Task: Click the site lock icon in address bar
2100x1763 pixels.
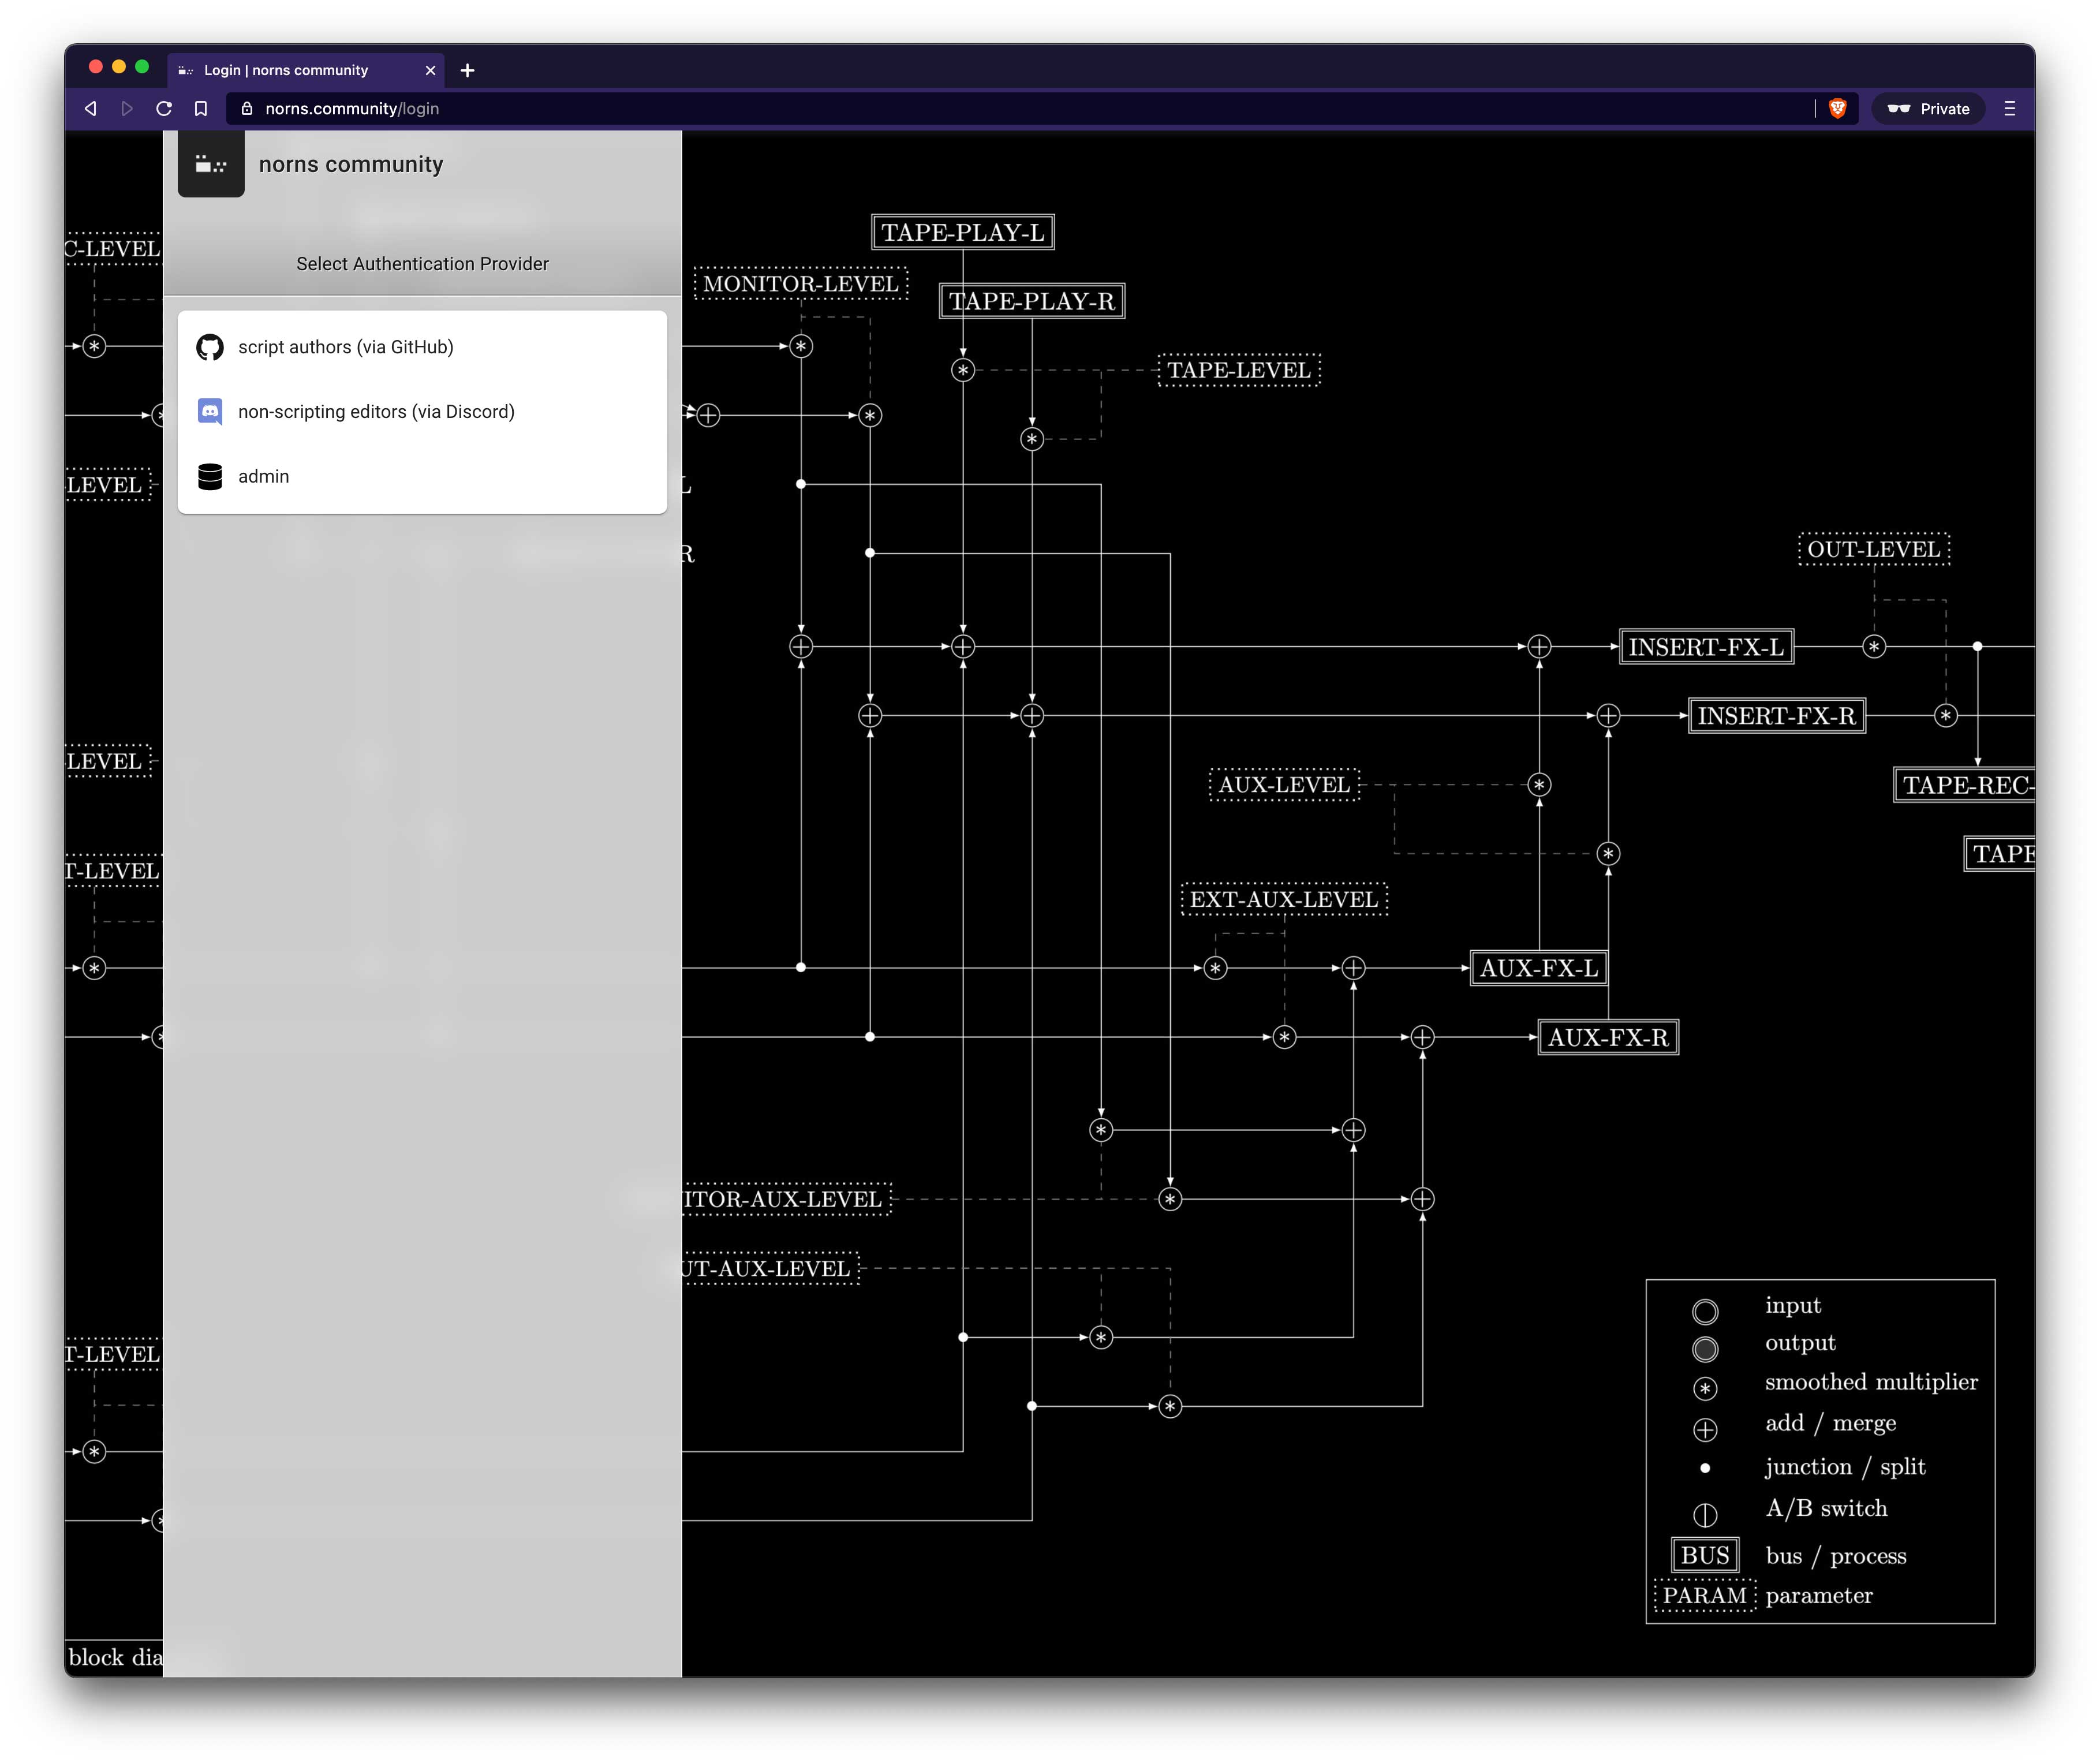Action: point(247,109)
